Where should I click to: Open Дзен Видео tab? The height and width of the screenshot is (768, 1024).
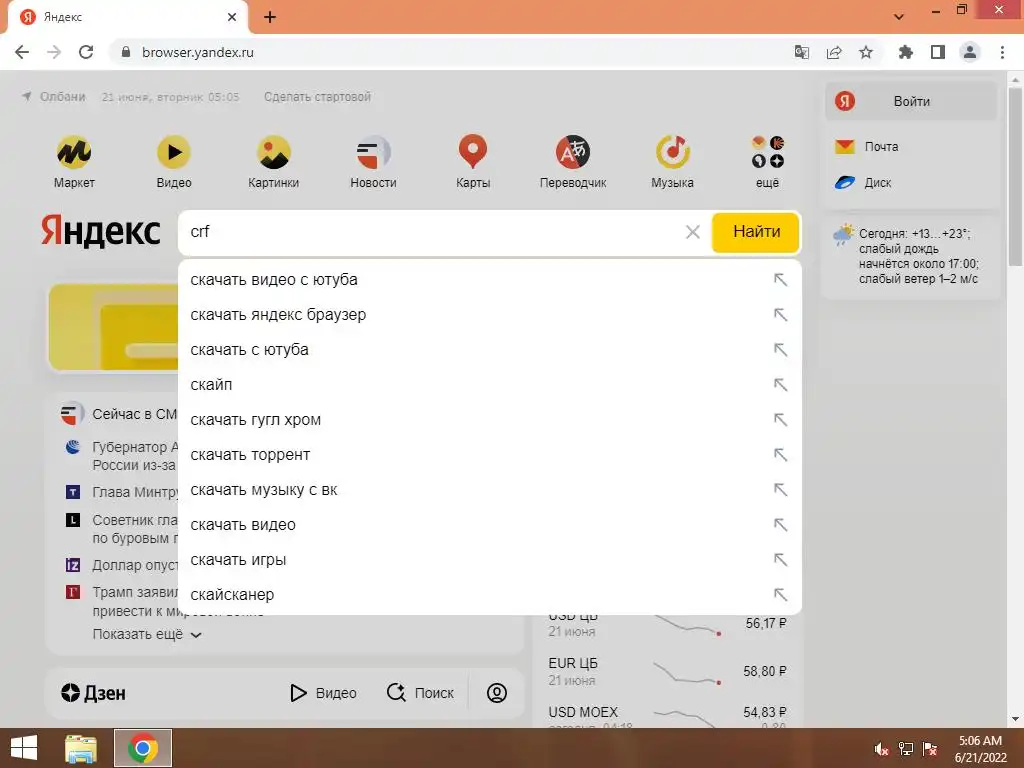click(323, 693)
